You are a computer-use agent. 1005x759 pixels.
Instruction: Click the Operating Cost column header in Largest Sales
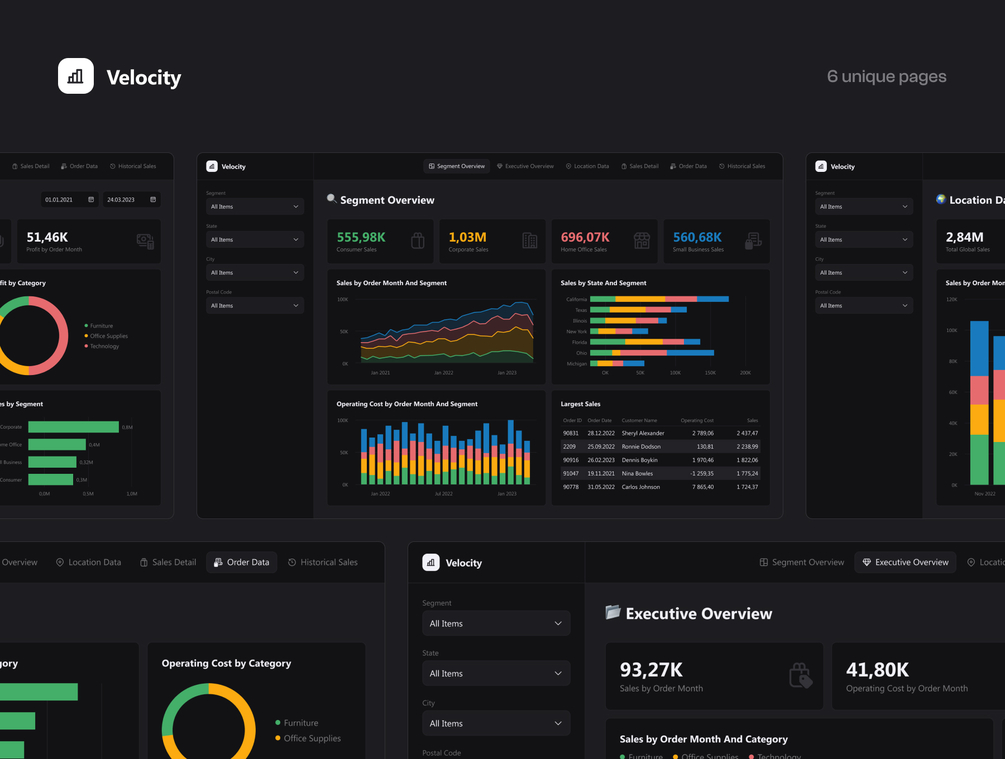(697, 421)
